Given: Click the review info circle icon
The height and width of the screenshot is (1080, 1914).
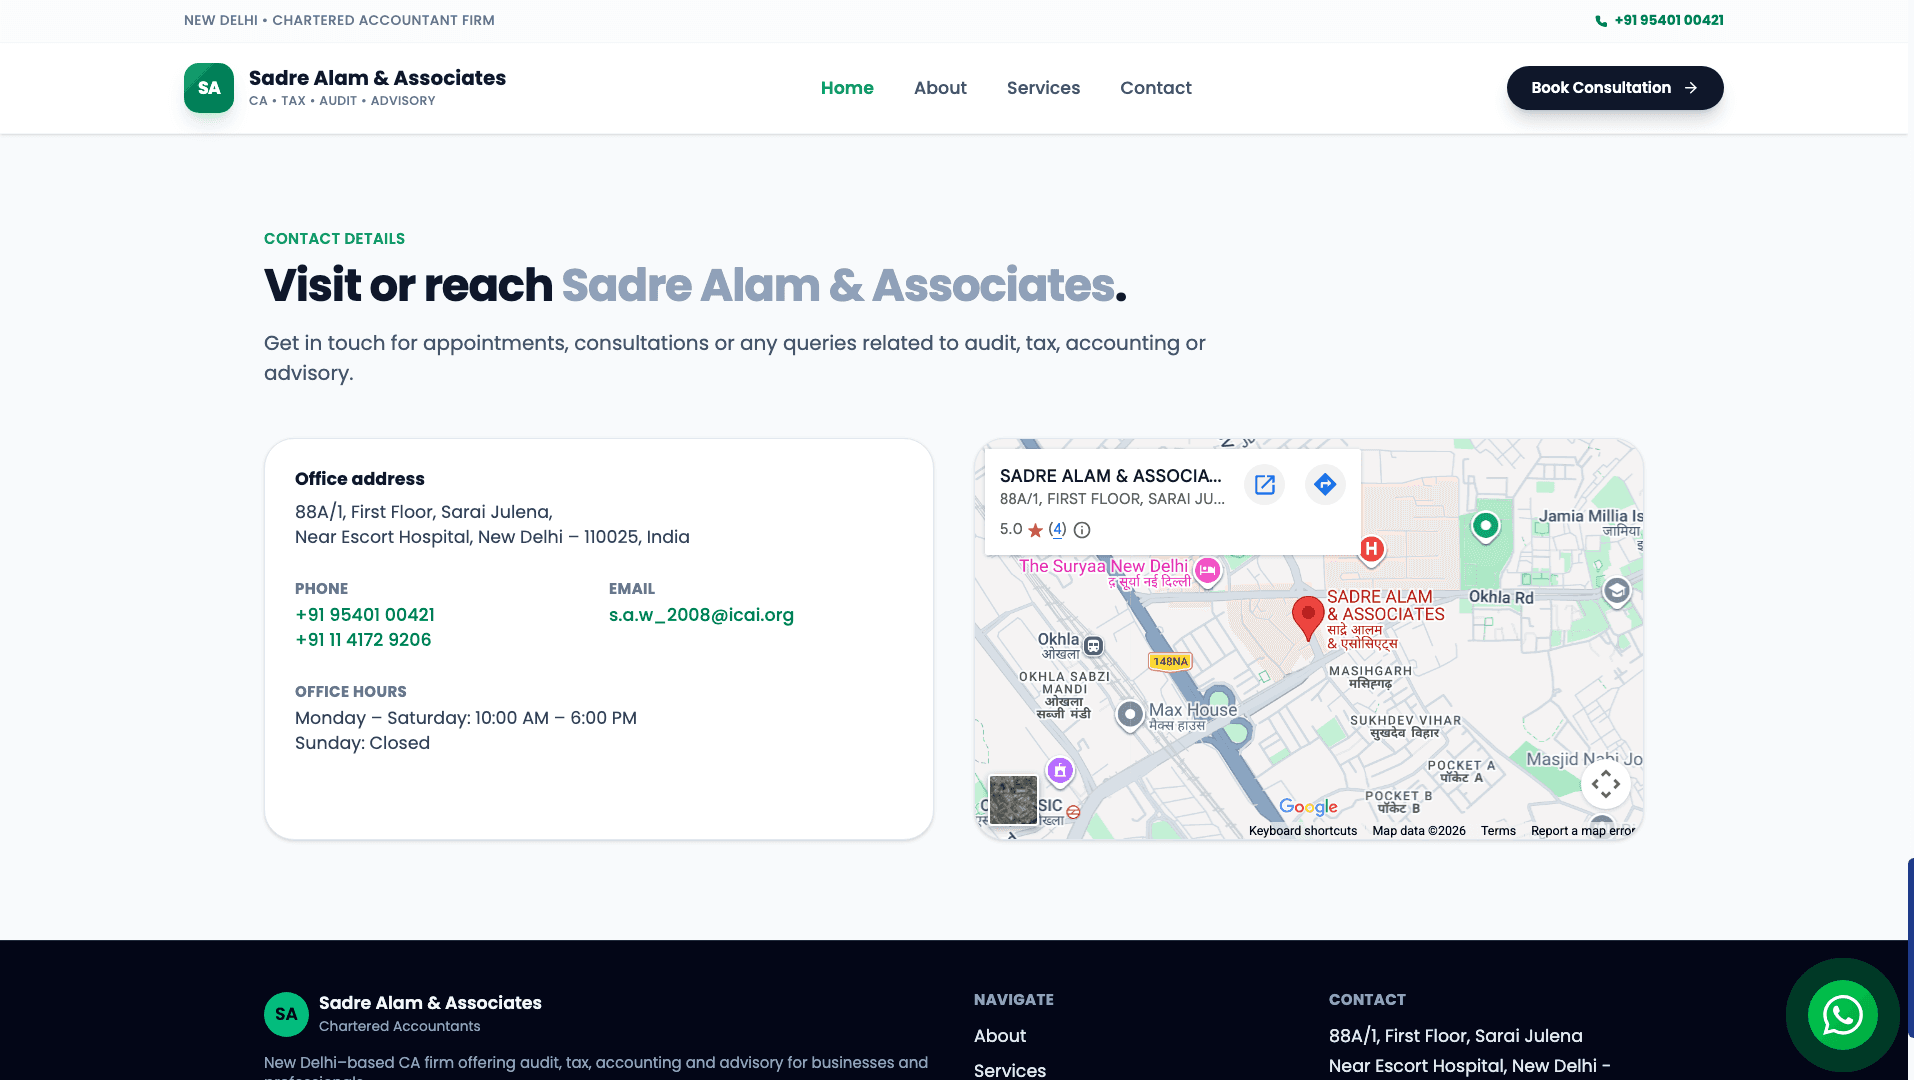Looking at the screenshot, I should coord(1082,530).
